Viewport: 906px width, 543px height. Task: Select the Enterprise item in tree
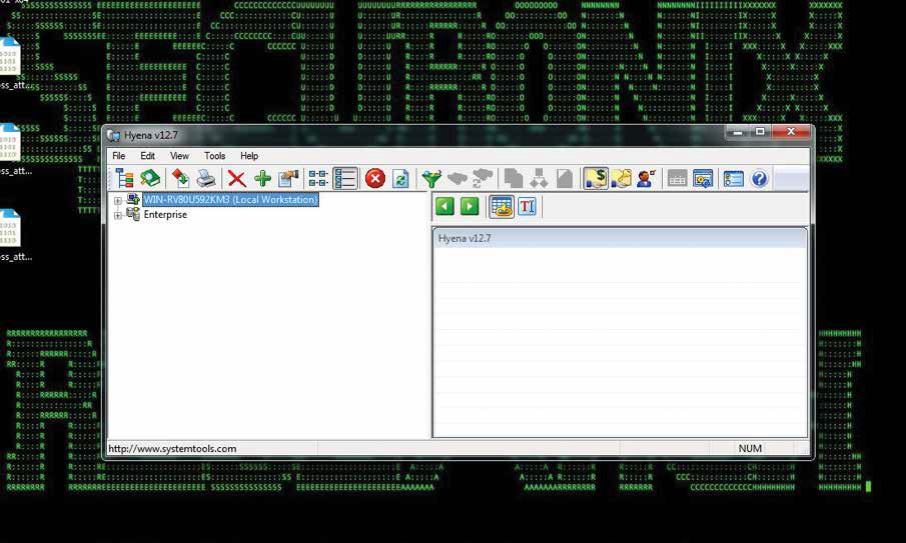pyautogui.click(x=165, y=215)
